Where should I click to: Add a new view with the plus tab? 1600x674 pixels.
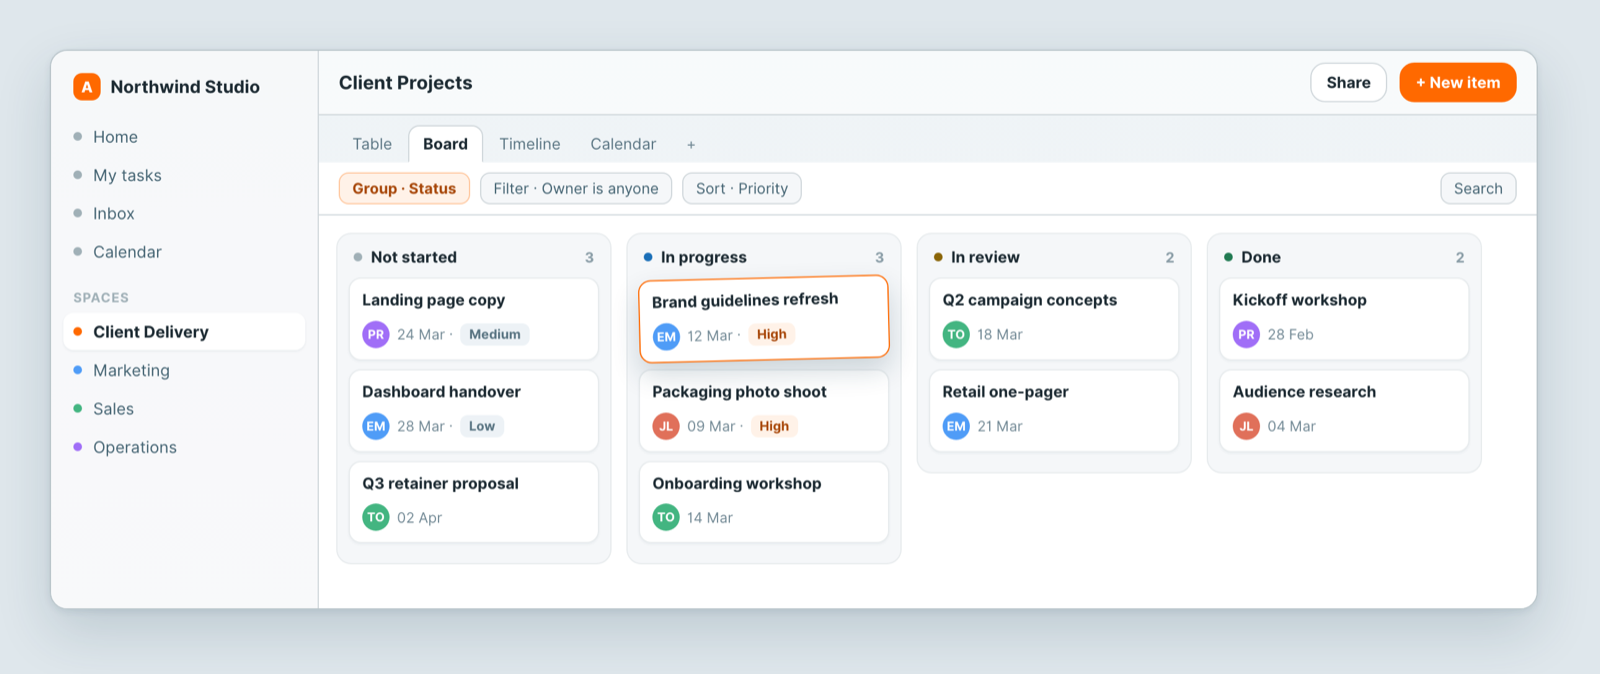[691, 145]
